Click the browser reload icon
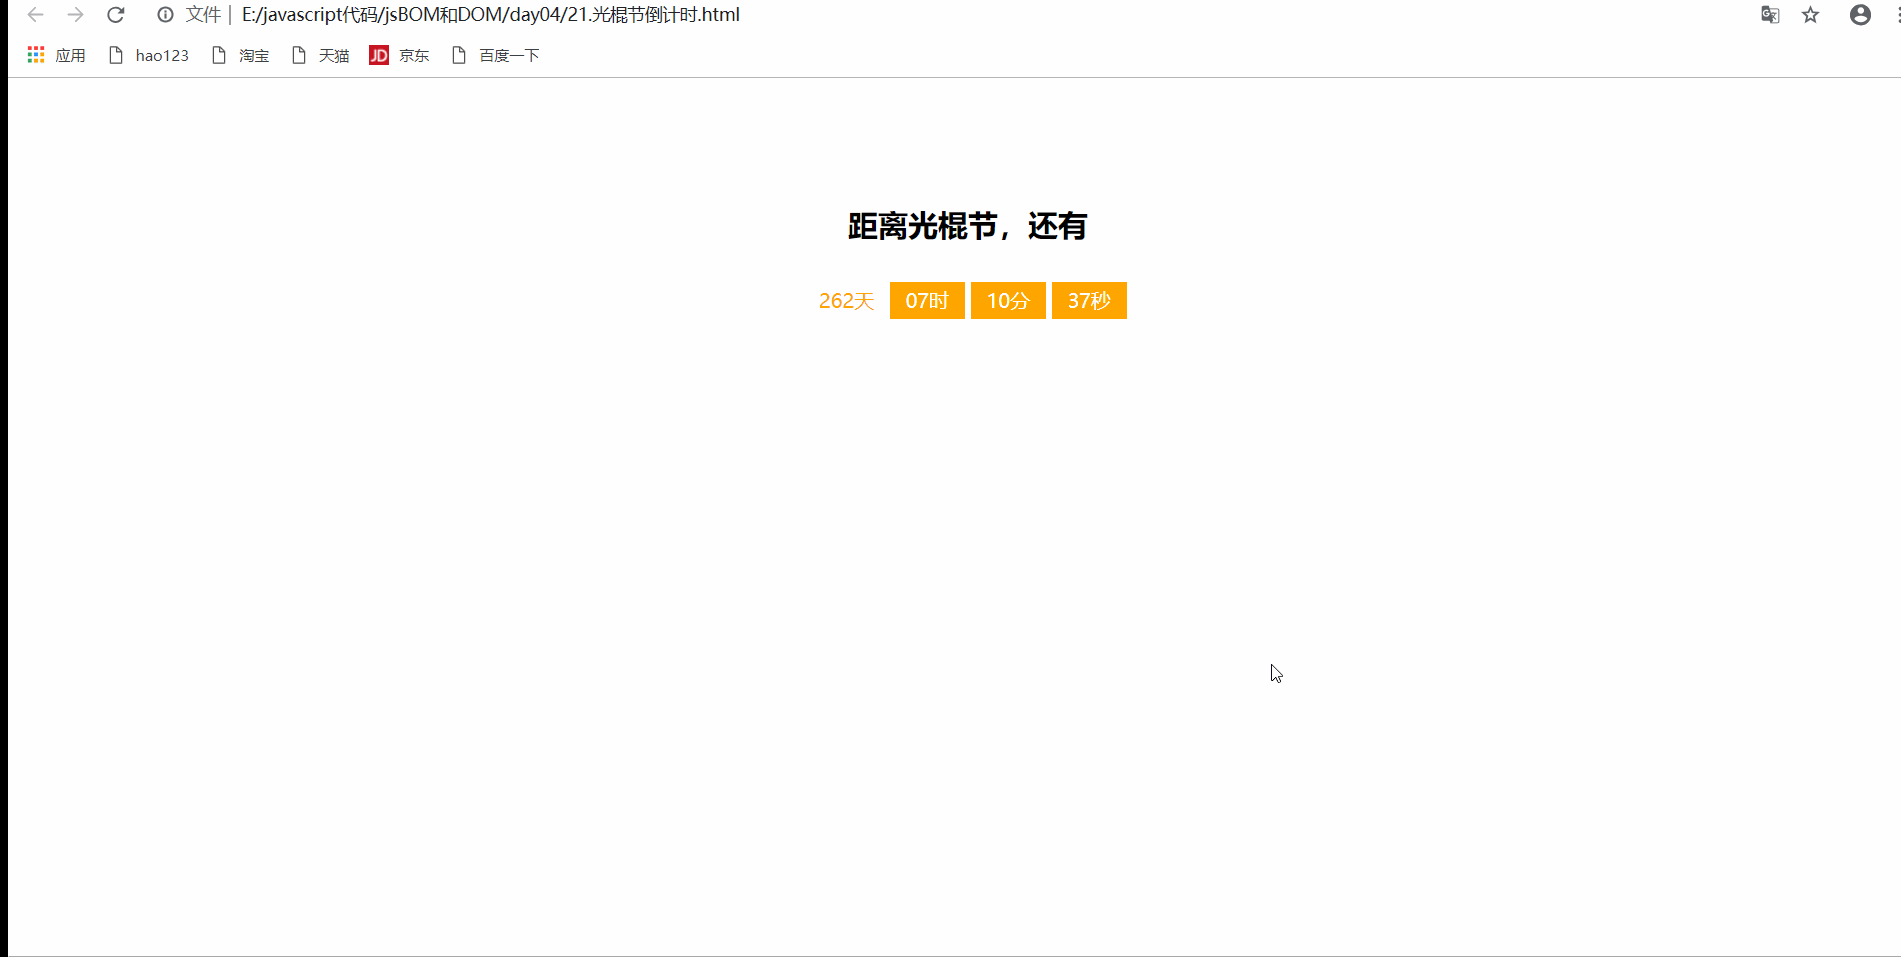 115,14
